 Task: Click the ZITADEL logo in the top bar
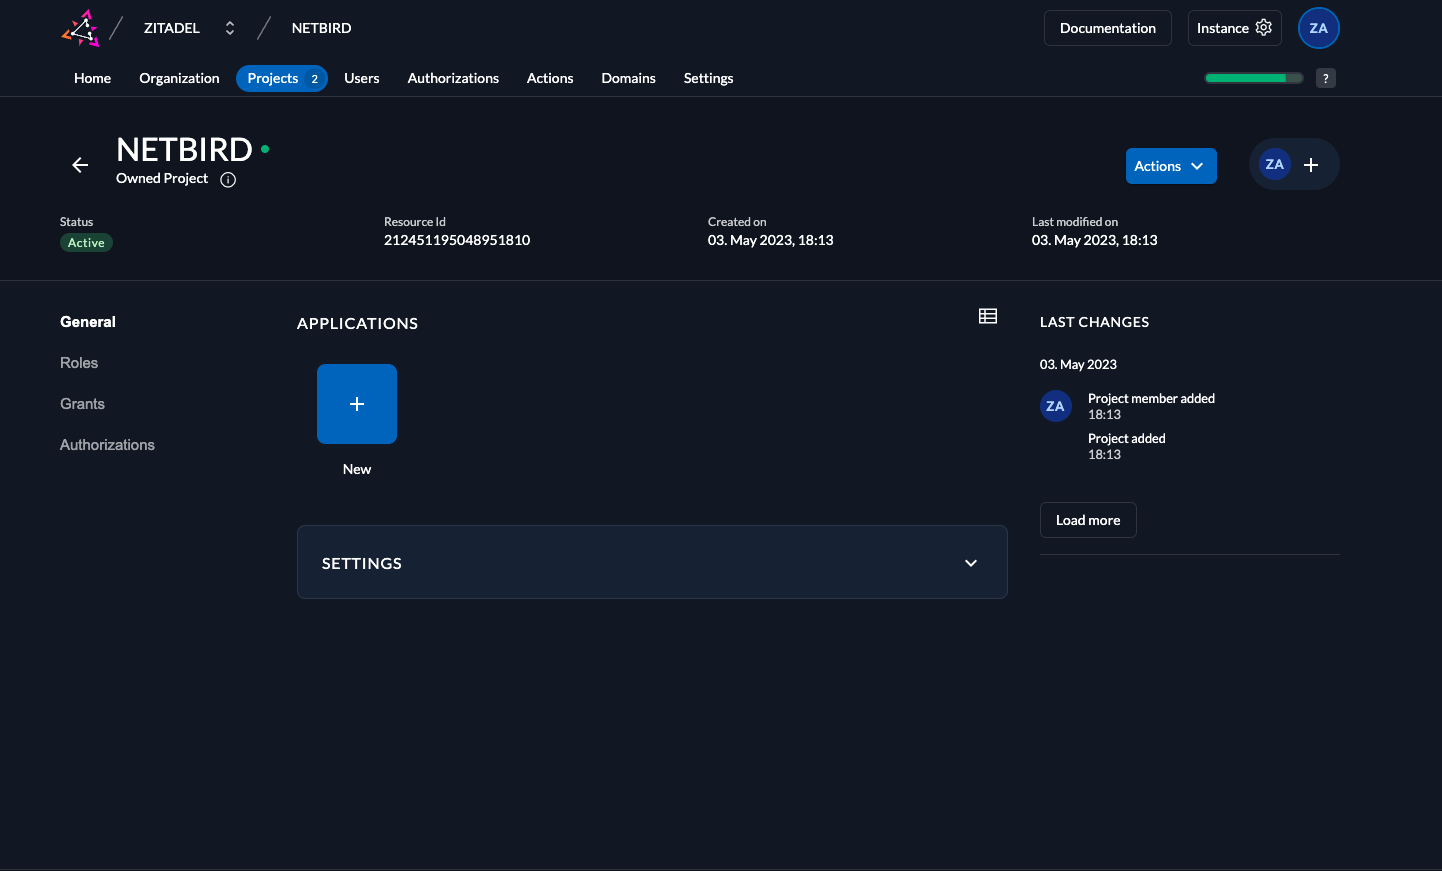coord(80,28)
